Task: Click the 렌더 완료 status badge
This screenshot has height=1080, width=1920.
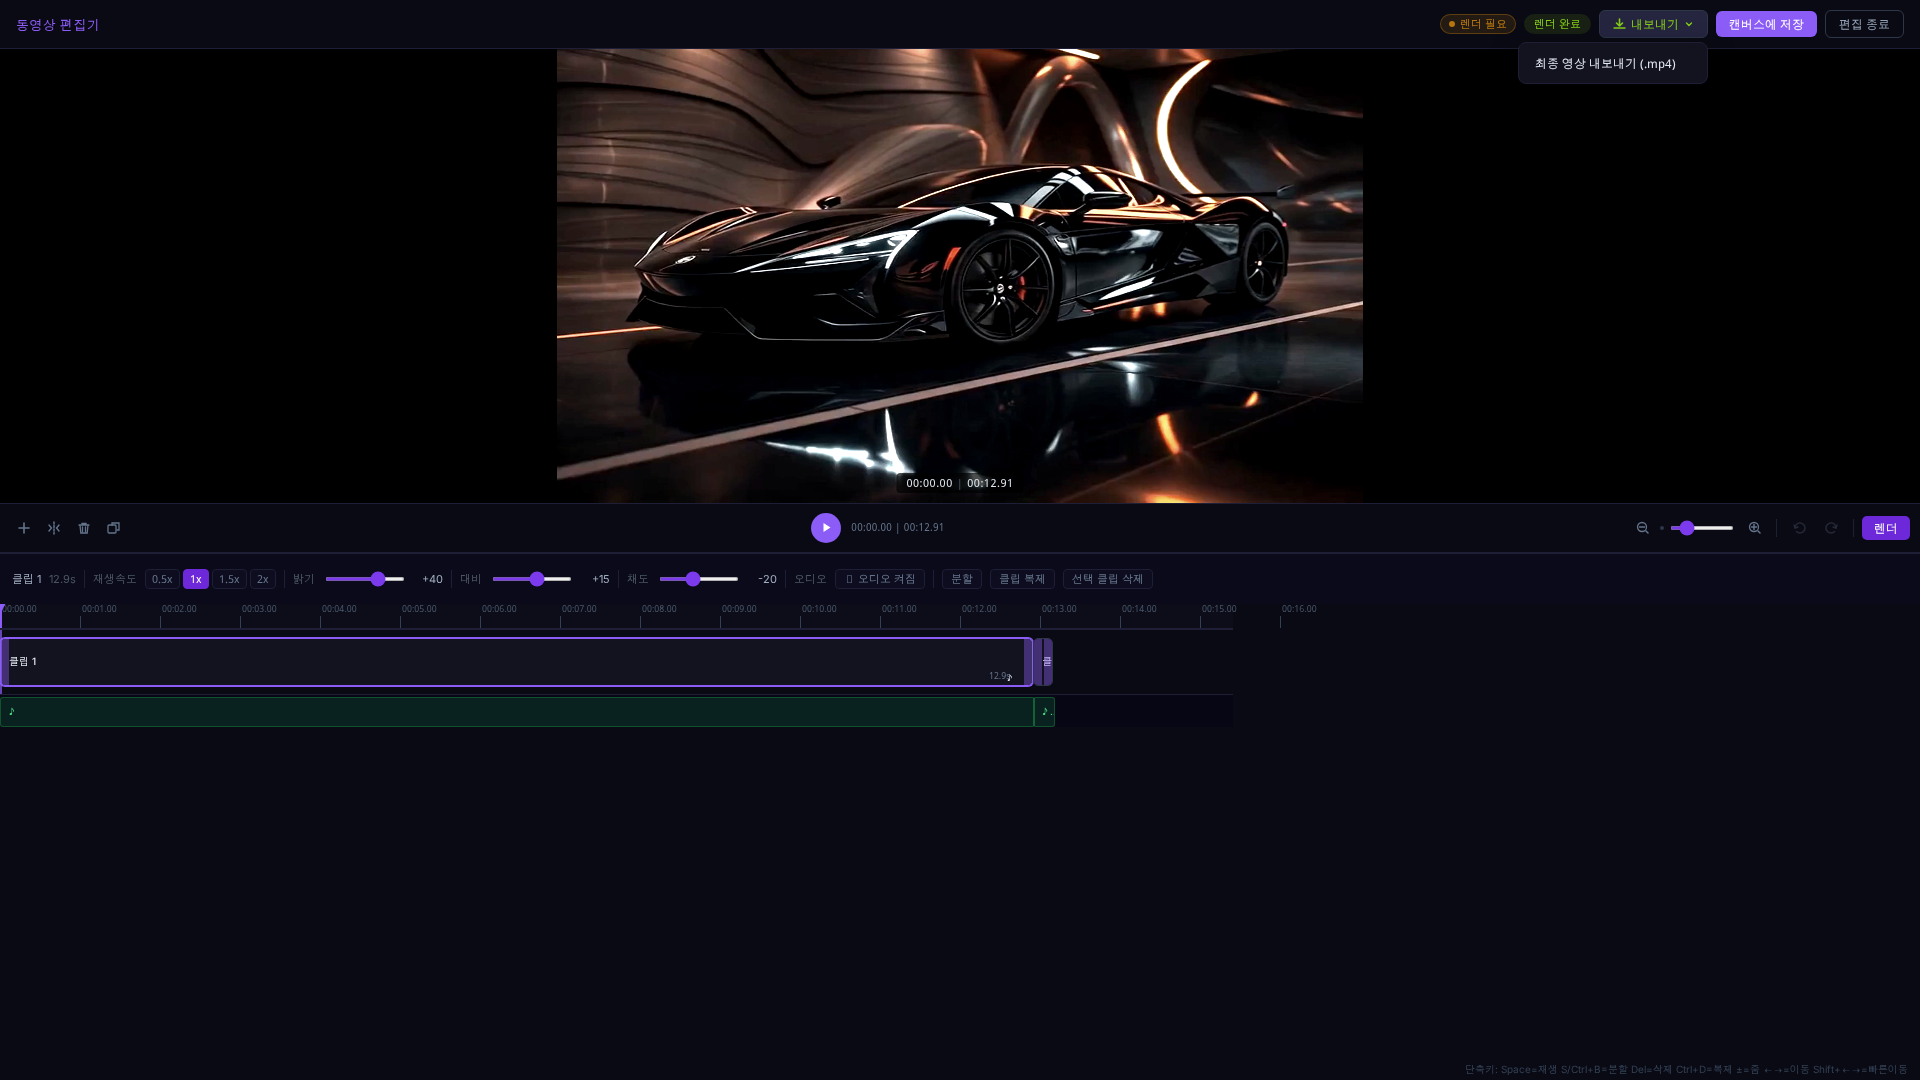Action: click(x=1557, y=24)
